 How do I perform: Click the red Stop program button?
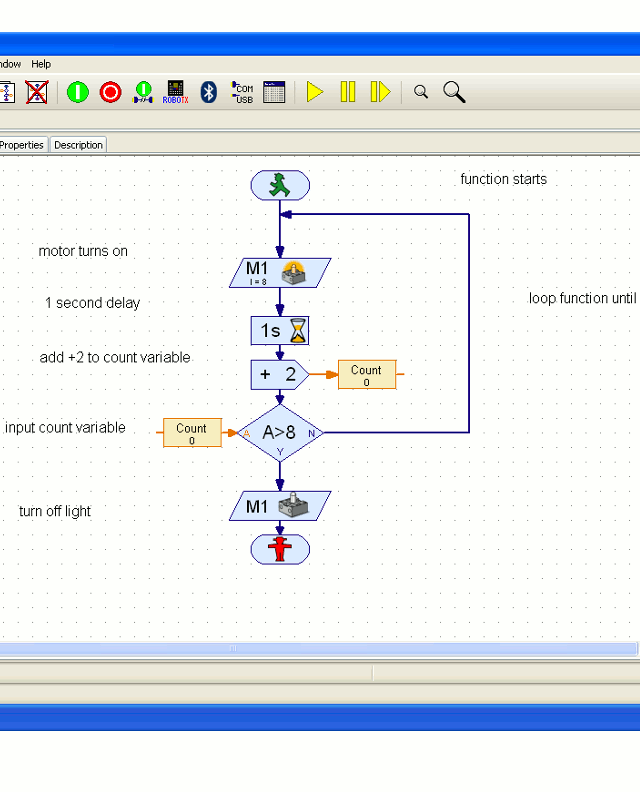pyautogui.click(x=110, y=92)
